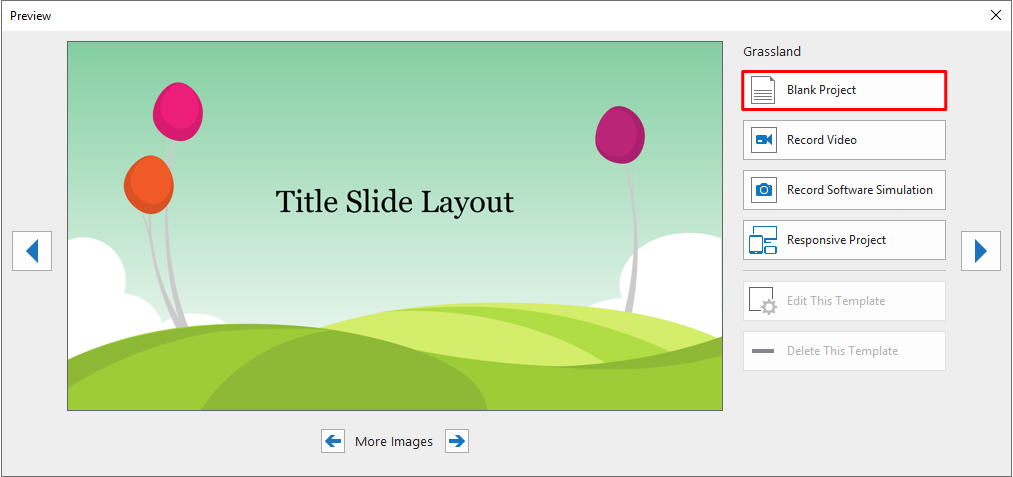Image resolution: width=1013 pixels, height=477 pixels.
Task: Go to next template with right arrow
Action: tap(981, 251)
